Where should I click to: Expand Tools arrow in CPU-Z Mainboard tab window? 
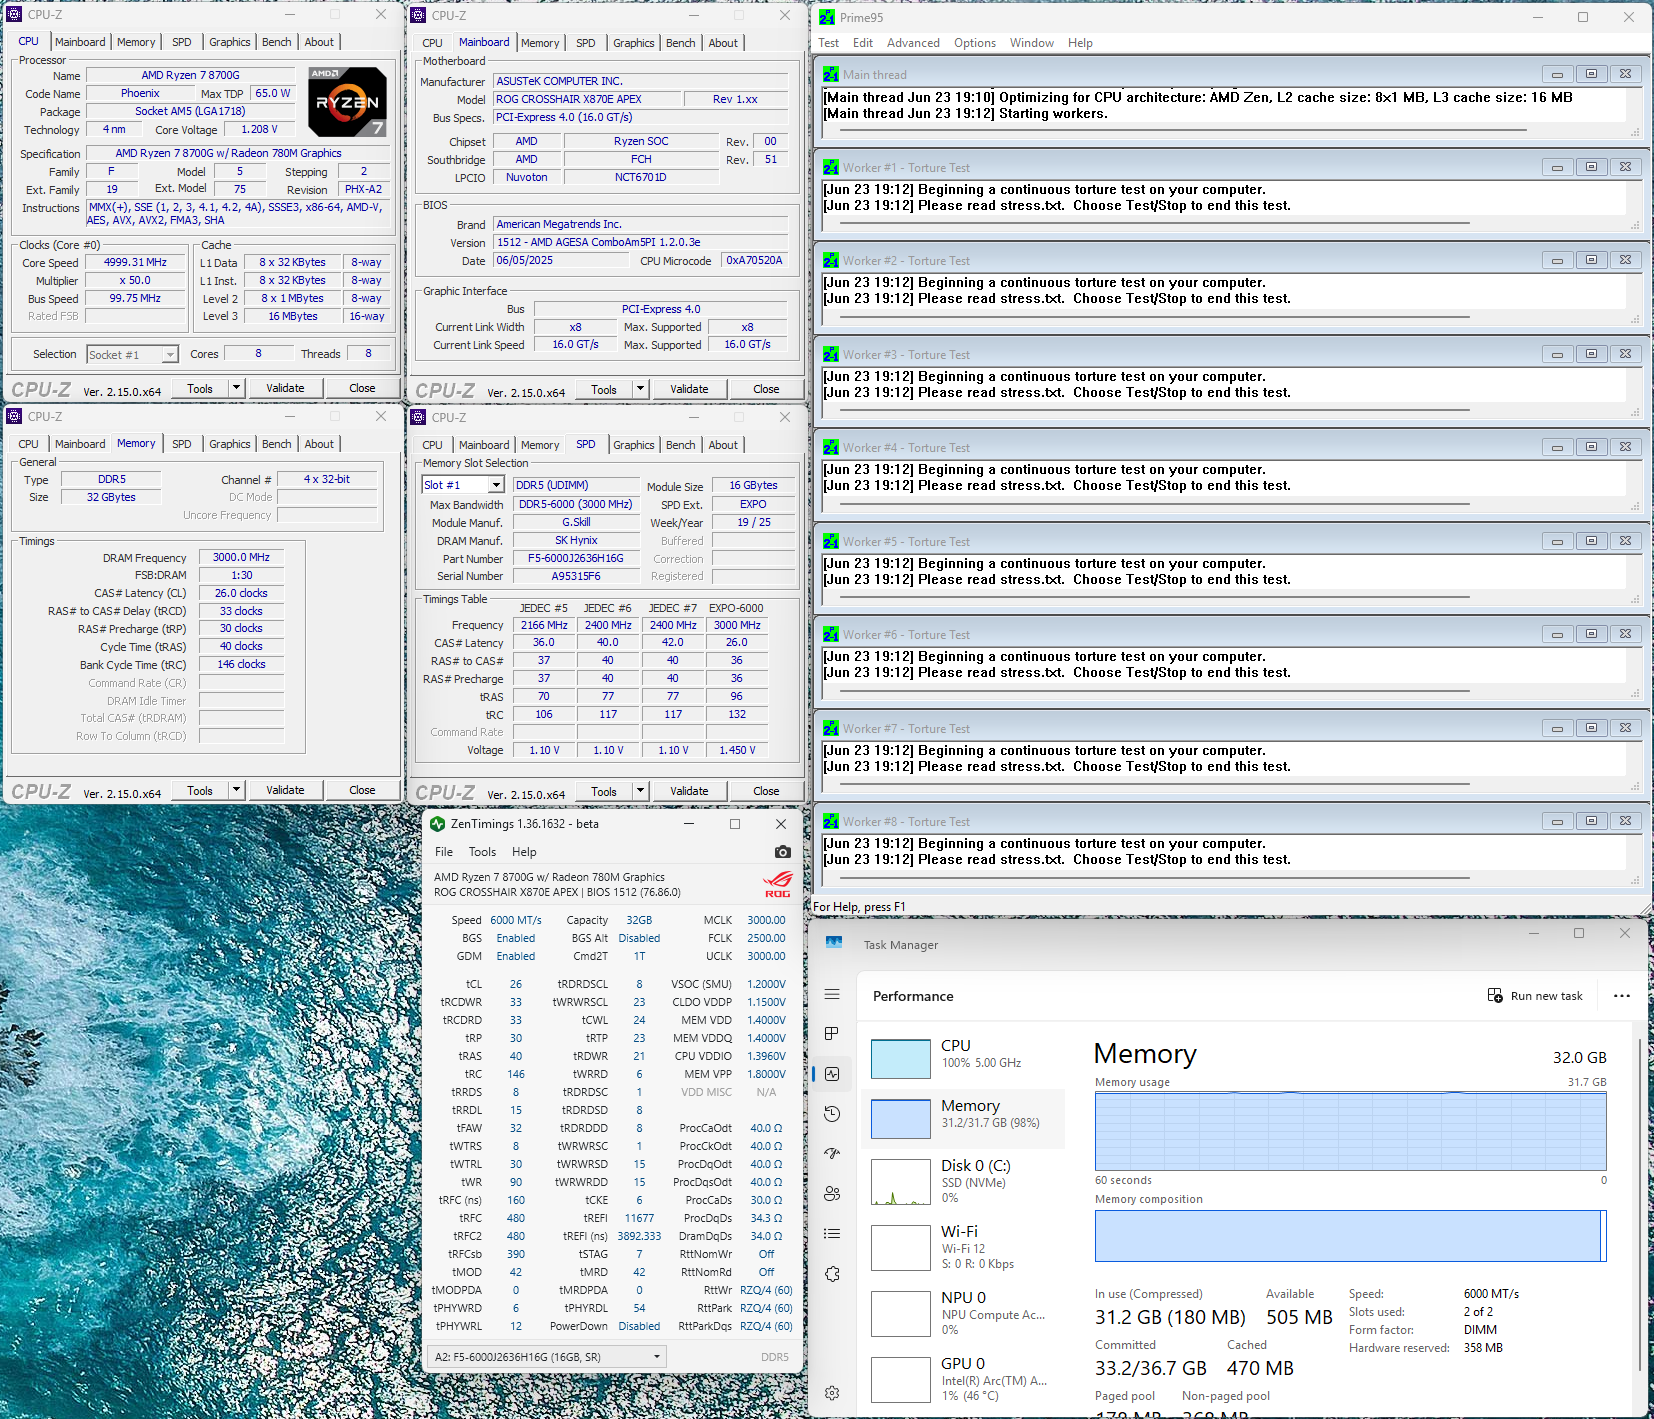pos(641,389)
